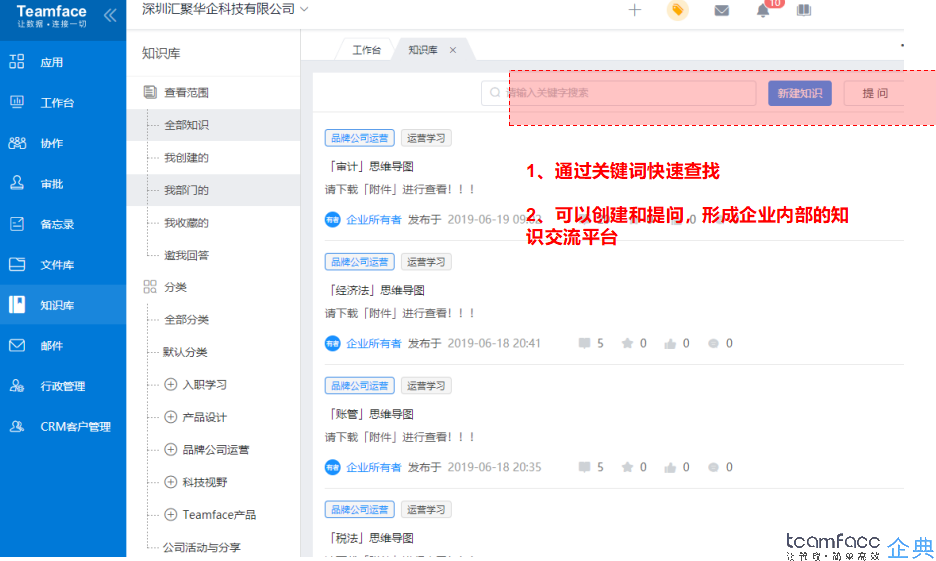Screen dimensions: 936x561
Task: Open the mail envelope icon in top bar
Action: (x=722, y=10)
